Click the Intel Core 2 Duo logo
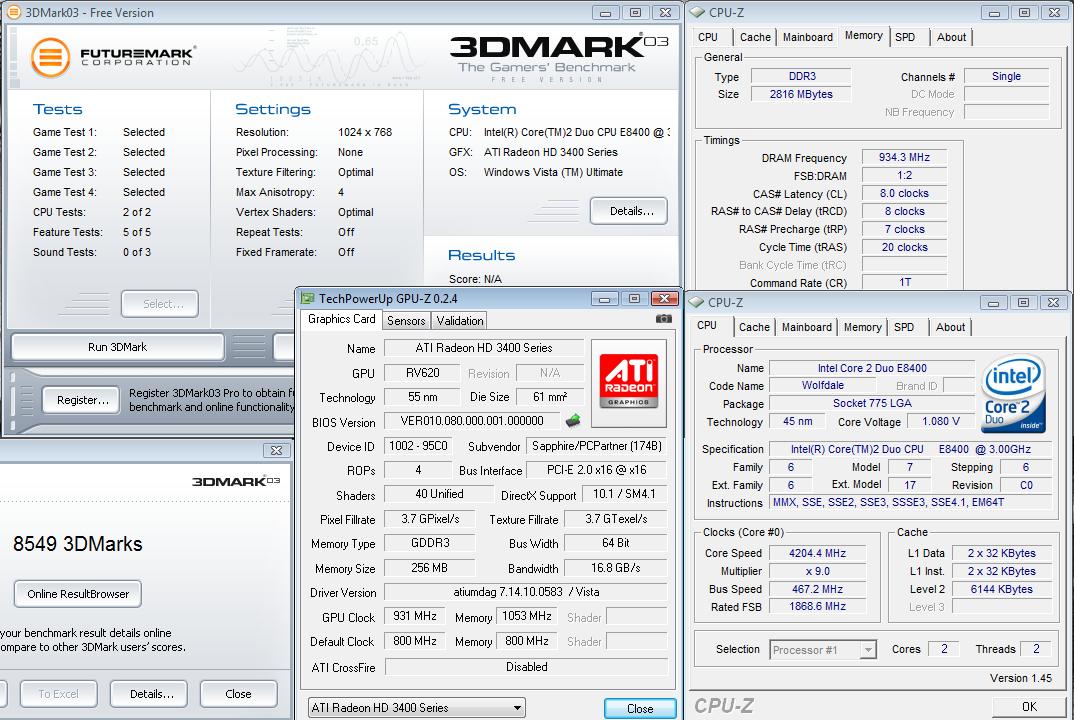Viewport: 1074px width, 720px height. 1013,393
